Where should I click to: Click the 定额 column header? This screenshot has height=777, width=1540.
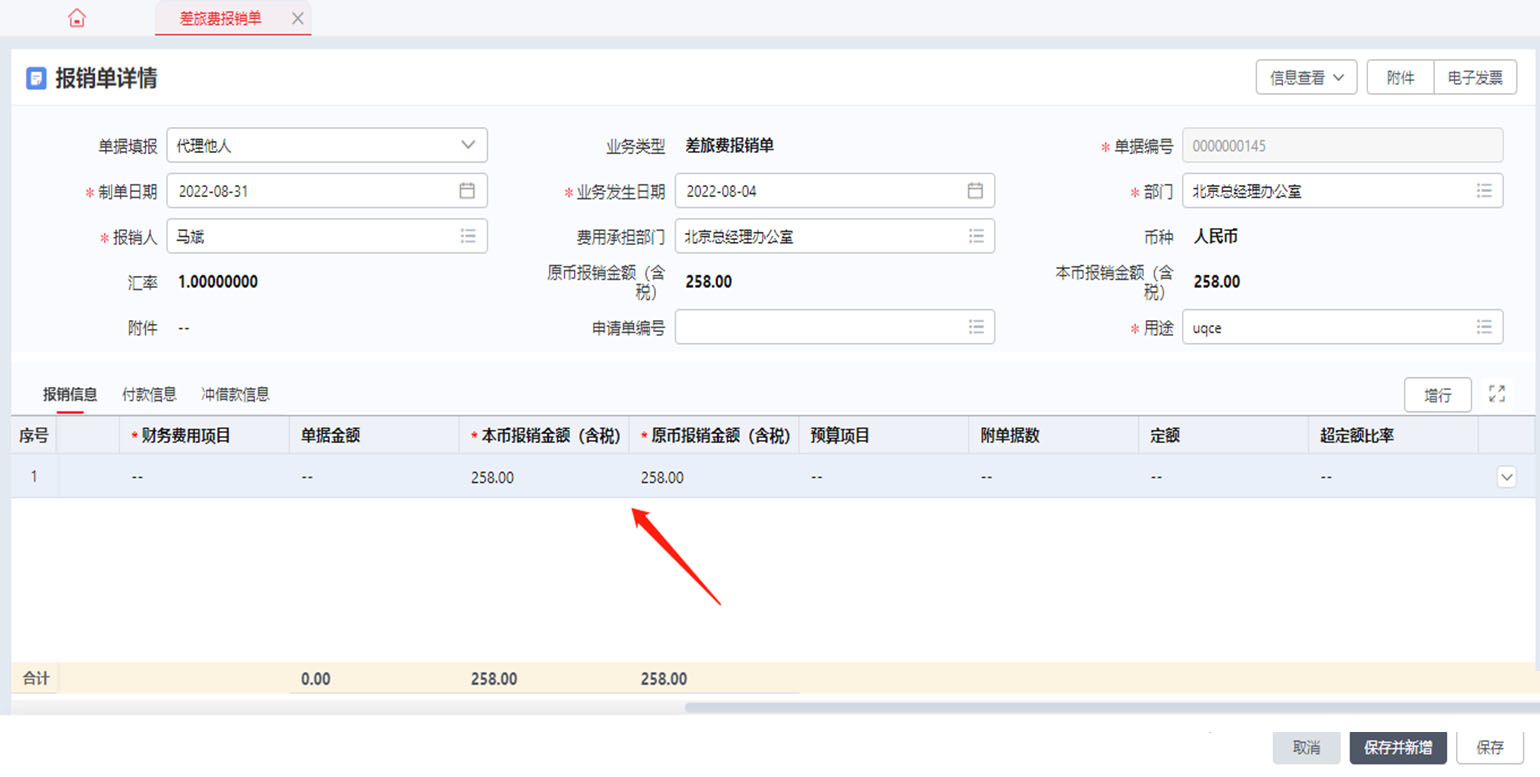pos(1224,436)
